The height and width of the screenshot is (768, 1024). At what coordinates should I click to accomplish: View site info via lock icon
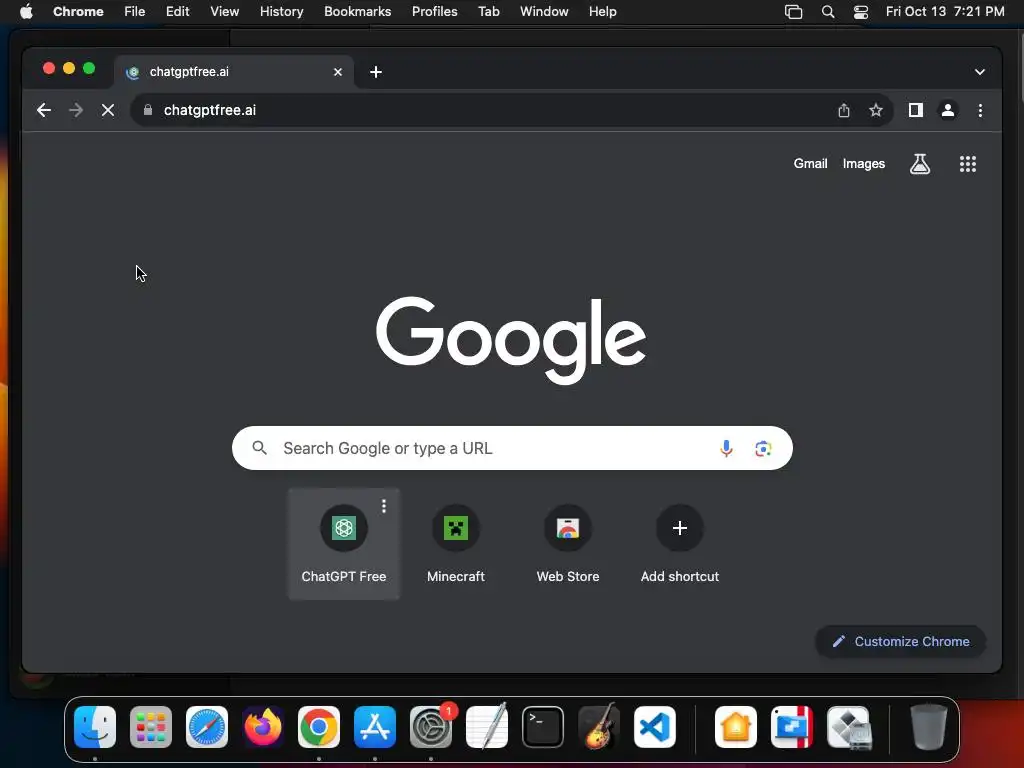[x=148, y=110]
